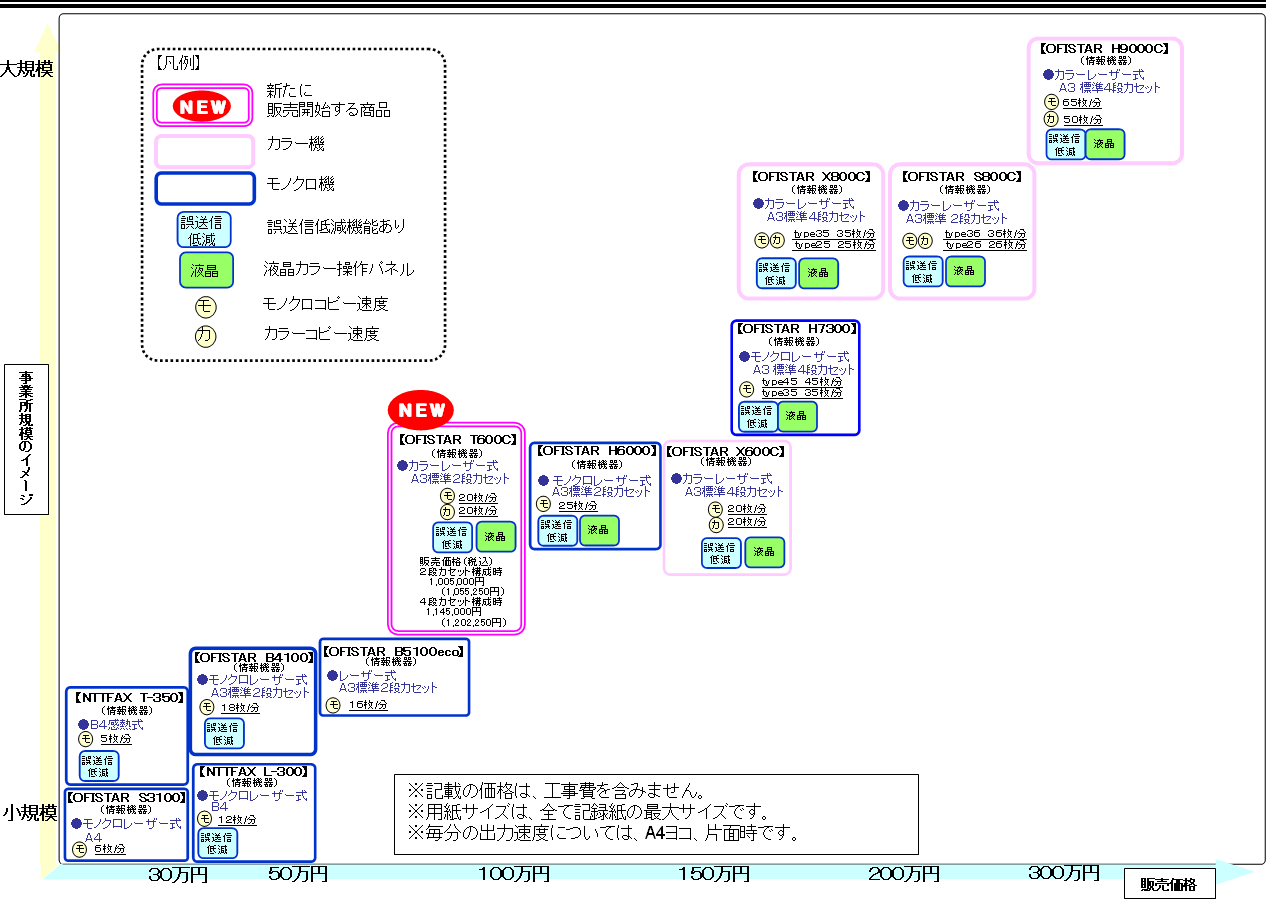
Task: Click the モ icon beside 16枚/分 in B5100eco
Action: tap(335, 705)
